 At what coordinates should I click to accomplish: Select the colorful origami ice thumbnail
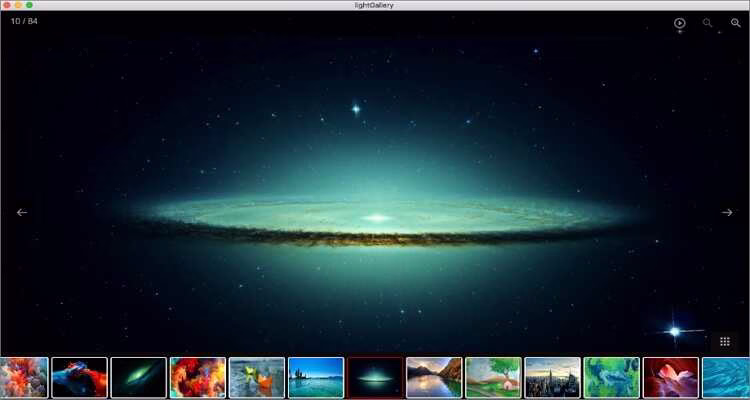[257, 378]
